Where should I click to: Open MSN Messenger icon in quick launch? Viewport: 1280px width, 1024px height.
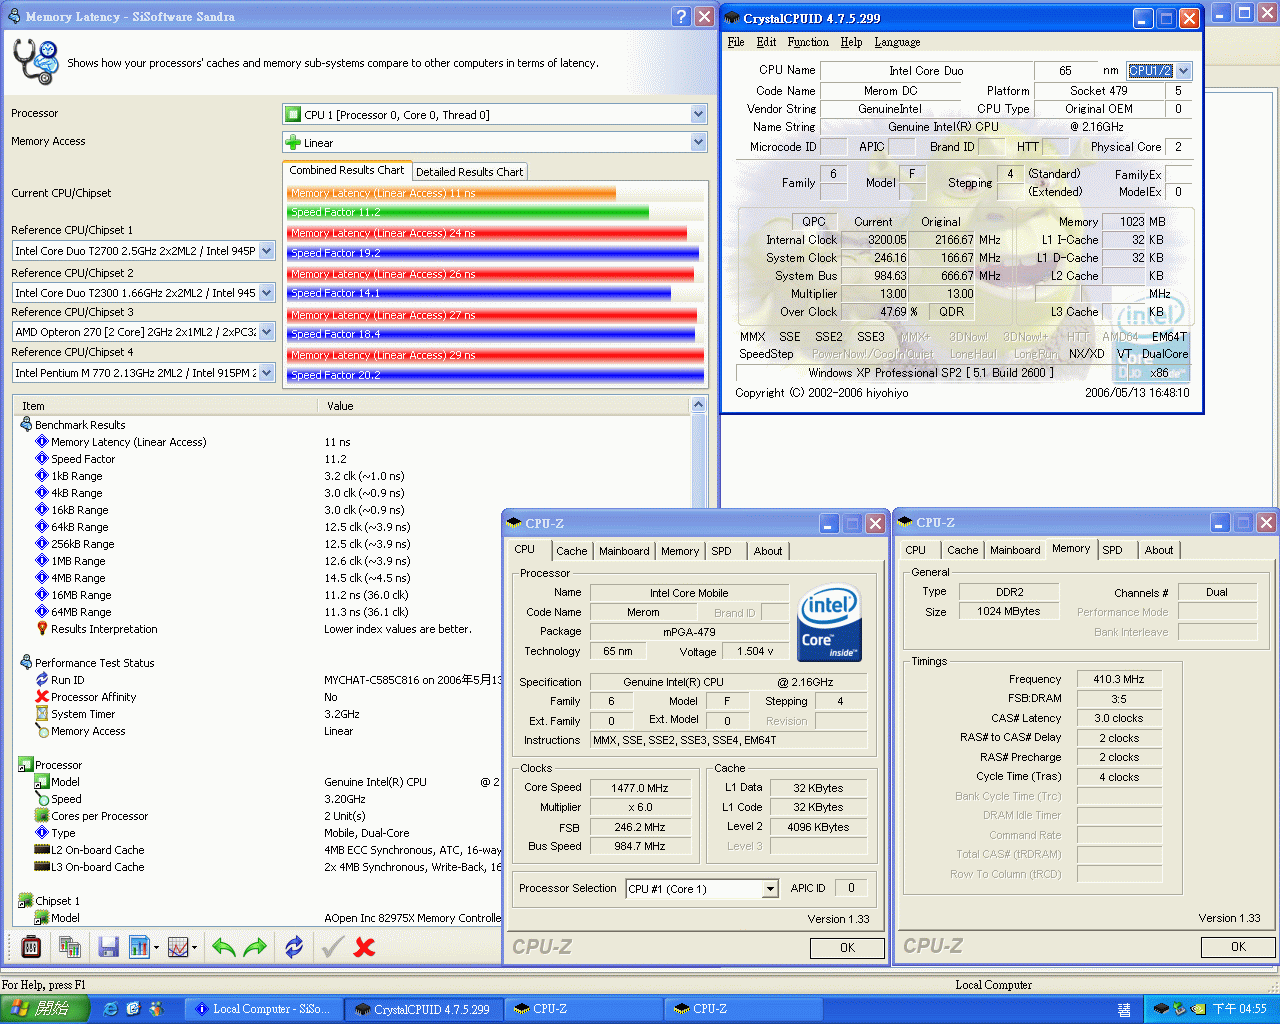tap(156, 1009)
